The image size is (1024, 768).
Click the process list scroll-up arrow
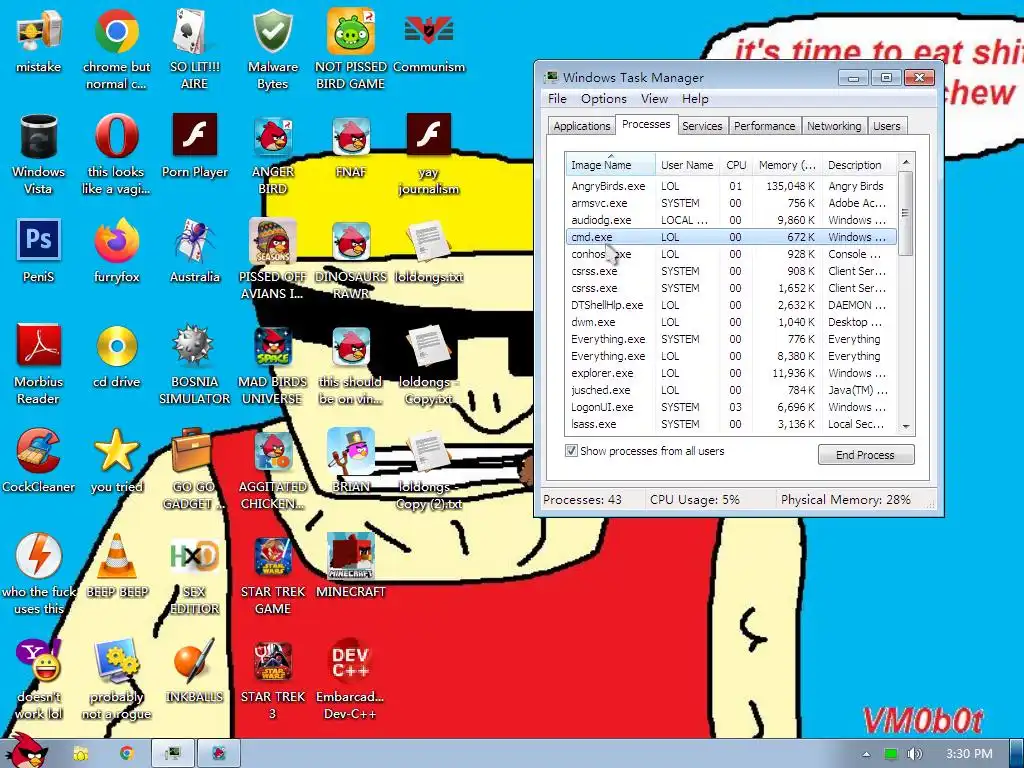pos(906,161)
